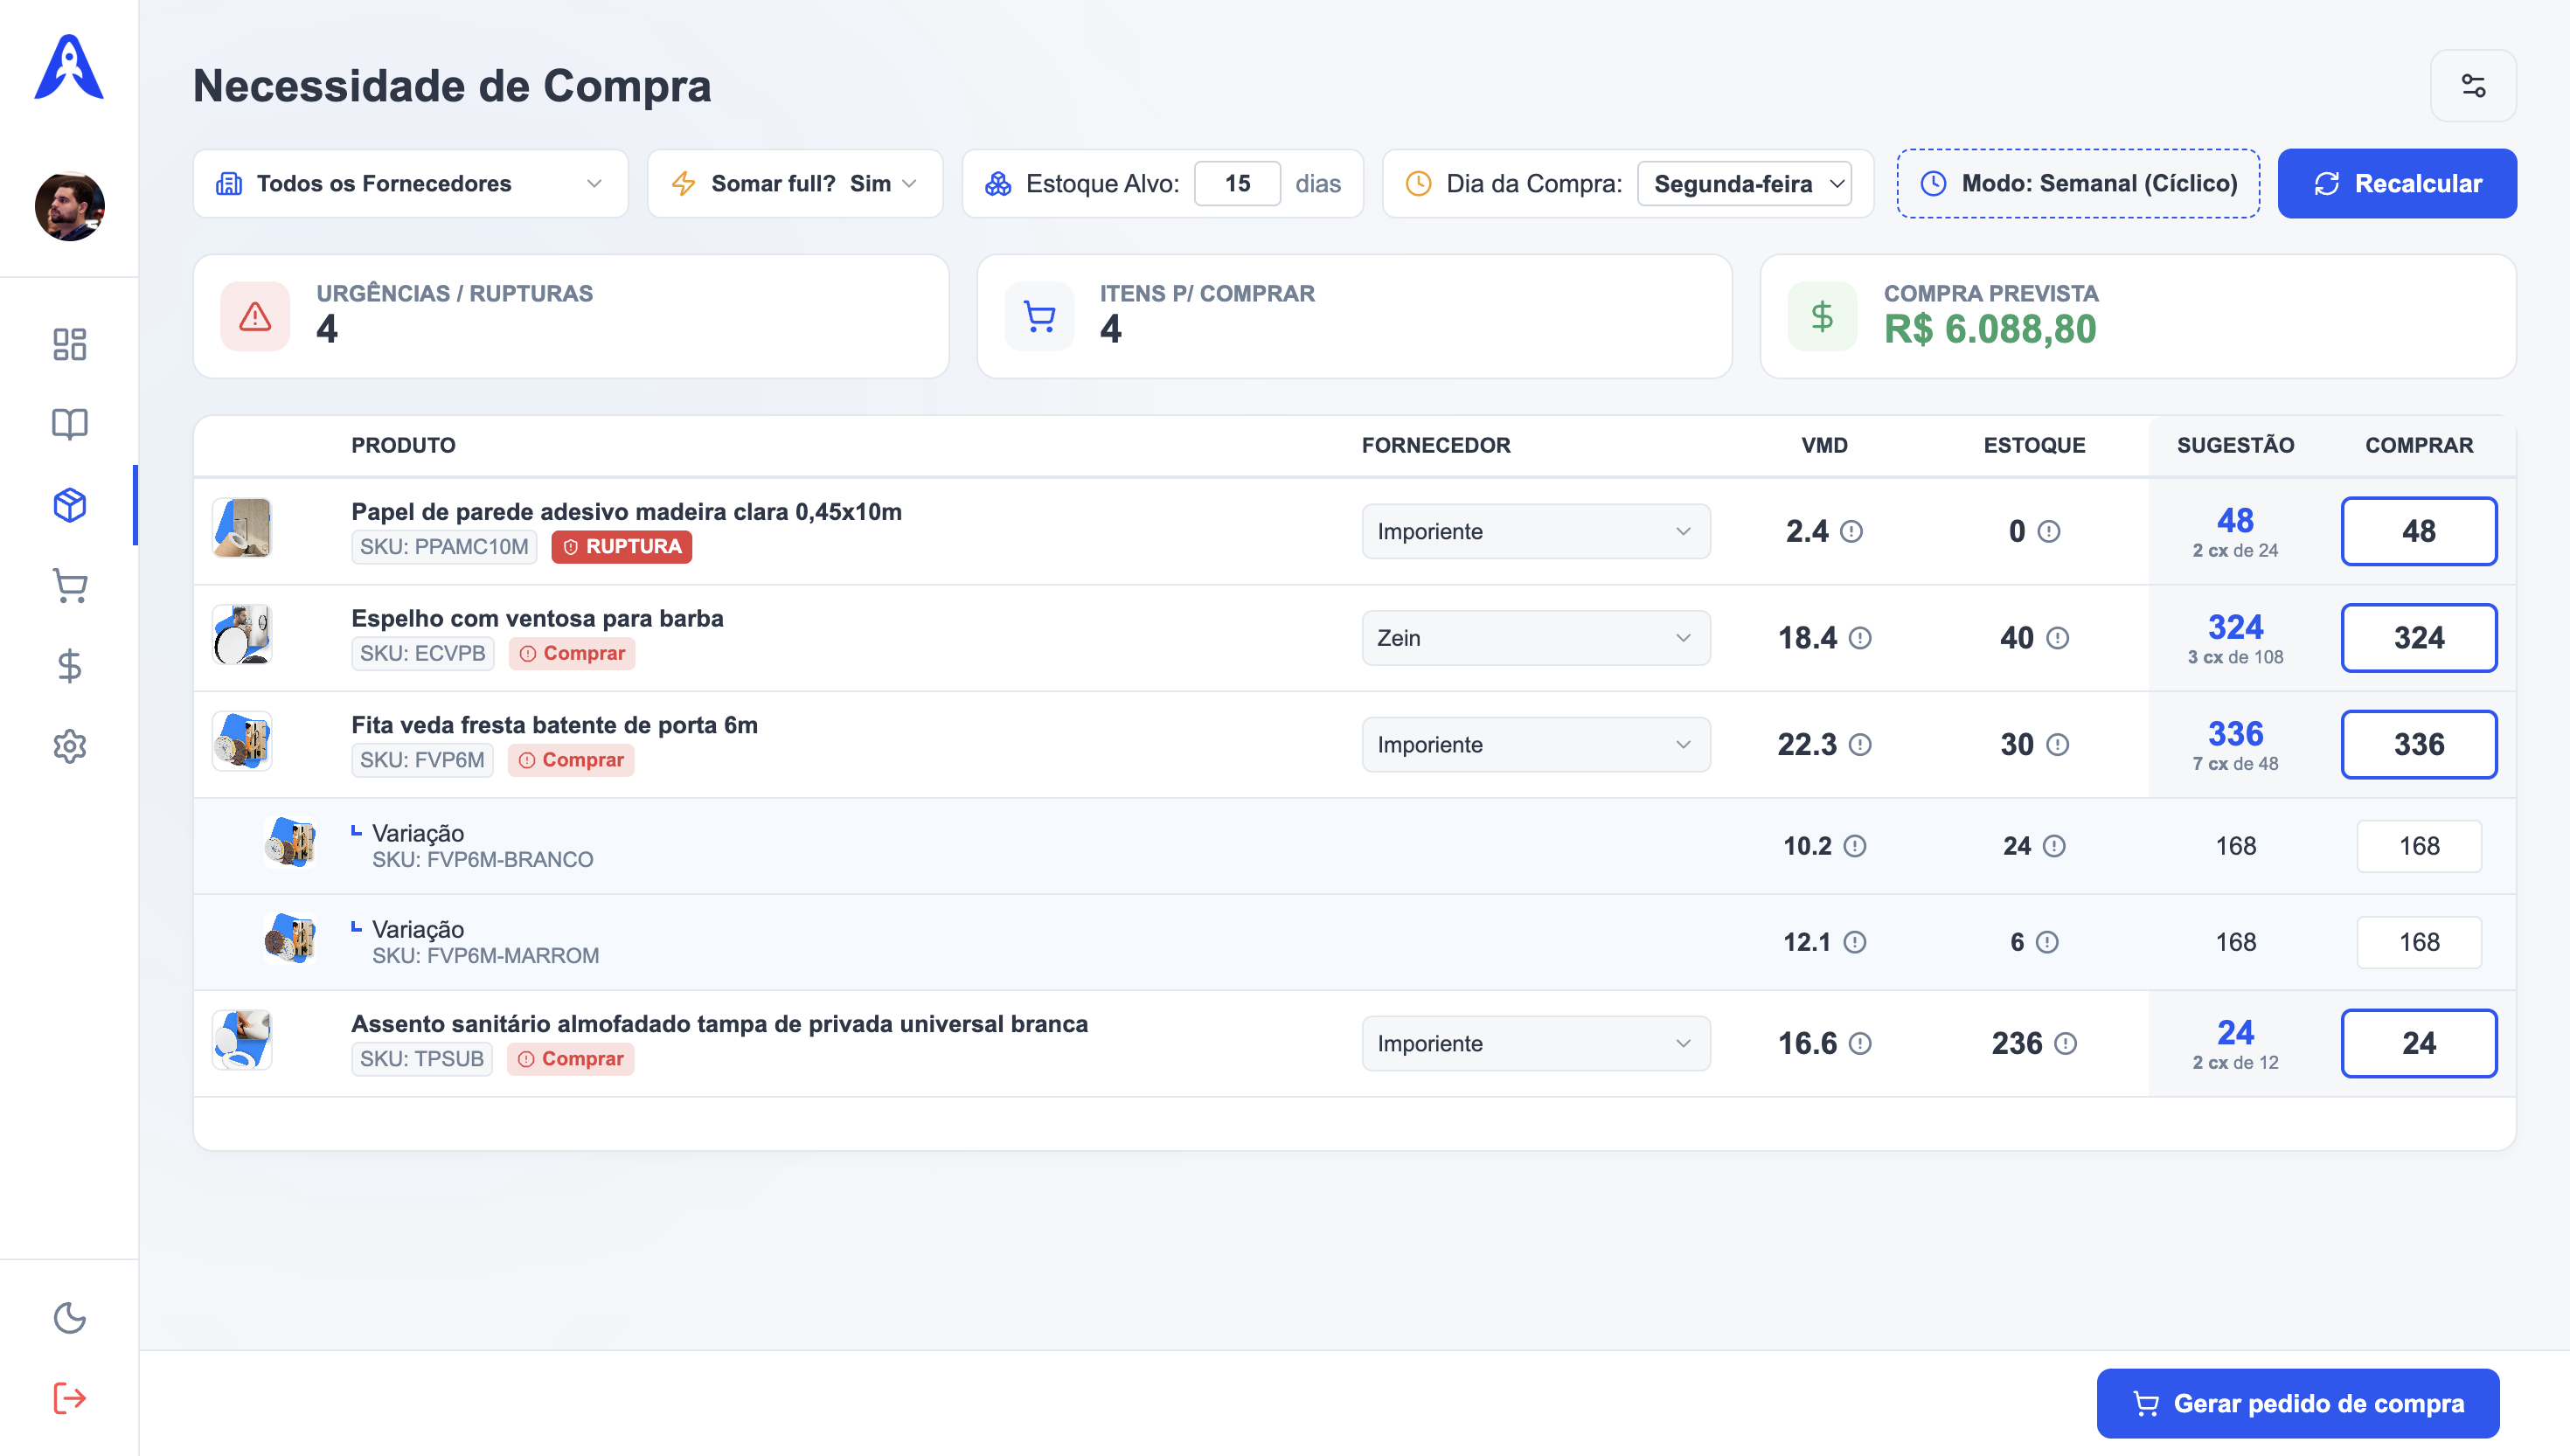This screenshot has width=2570, height=1456.
Task: Toggle the Modo: Semanal (Cíclico) mode
Action: (2078, 184)
